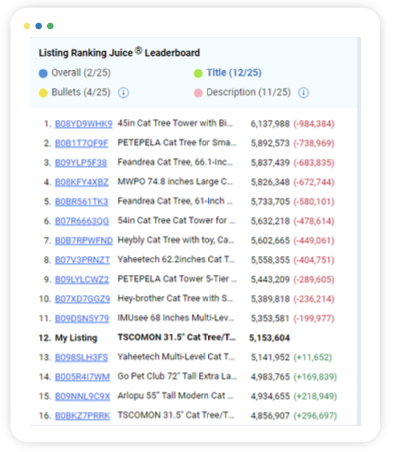
Task: Open info icon next to Description
Action: [303, 92]
